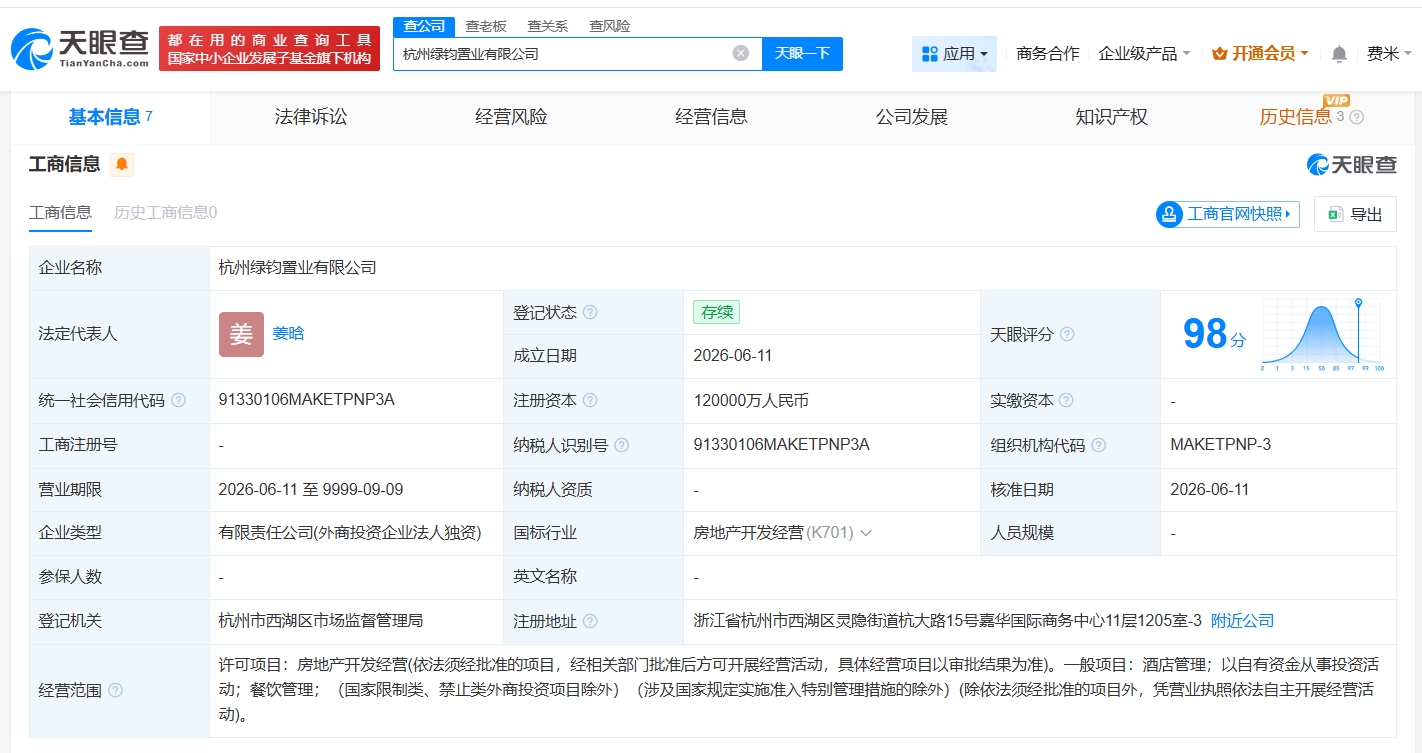The height and width of the screenshot is (753, 1422).
Task: Open the 附近公司 link
Action: 1242,621
